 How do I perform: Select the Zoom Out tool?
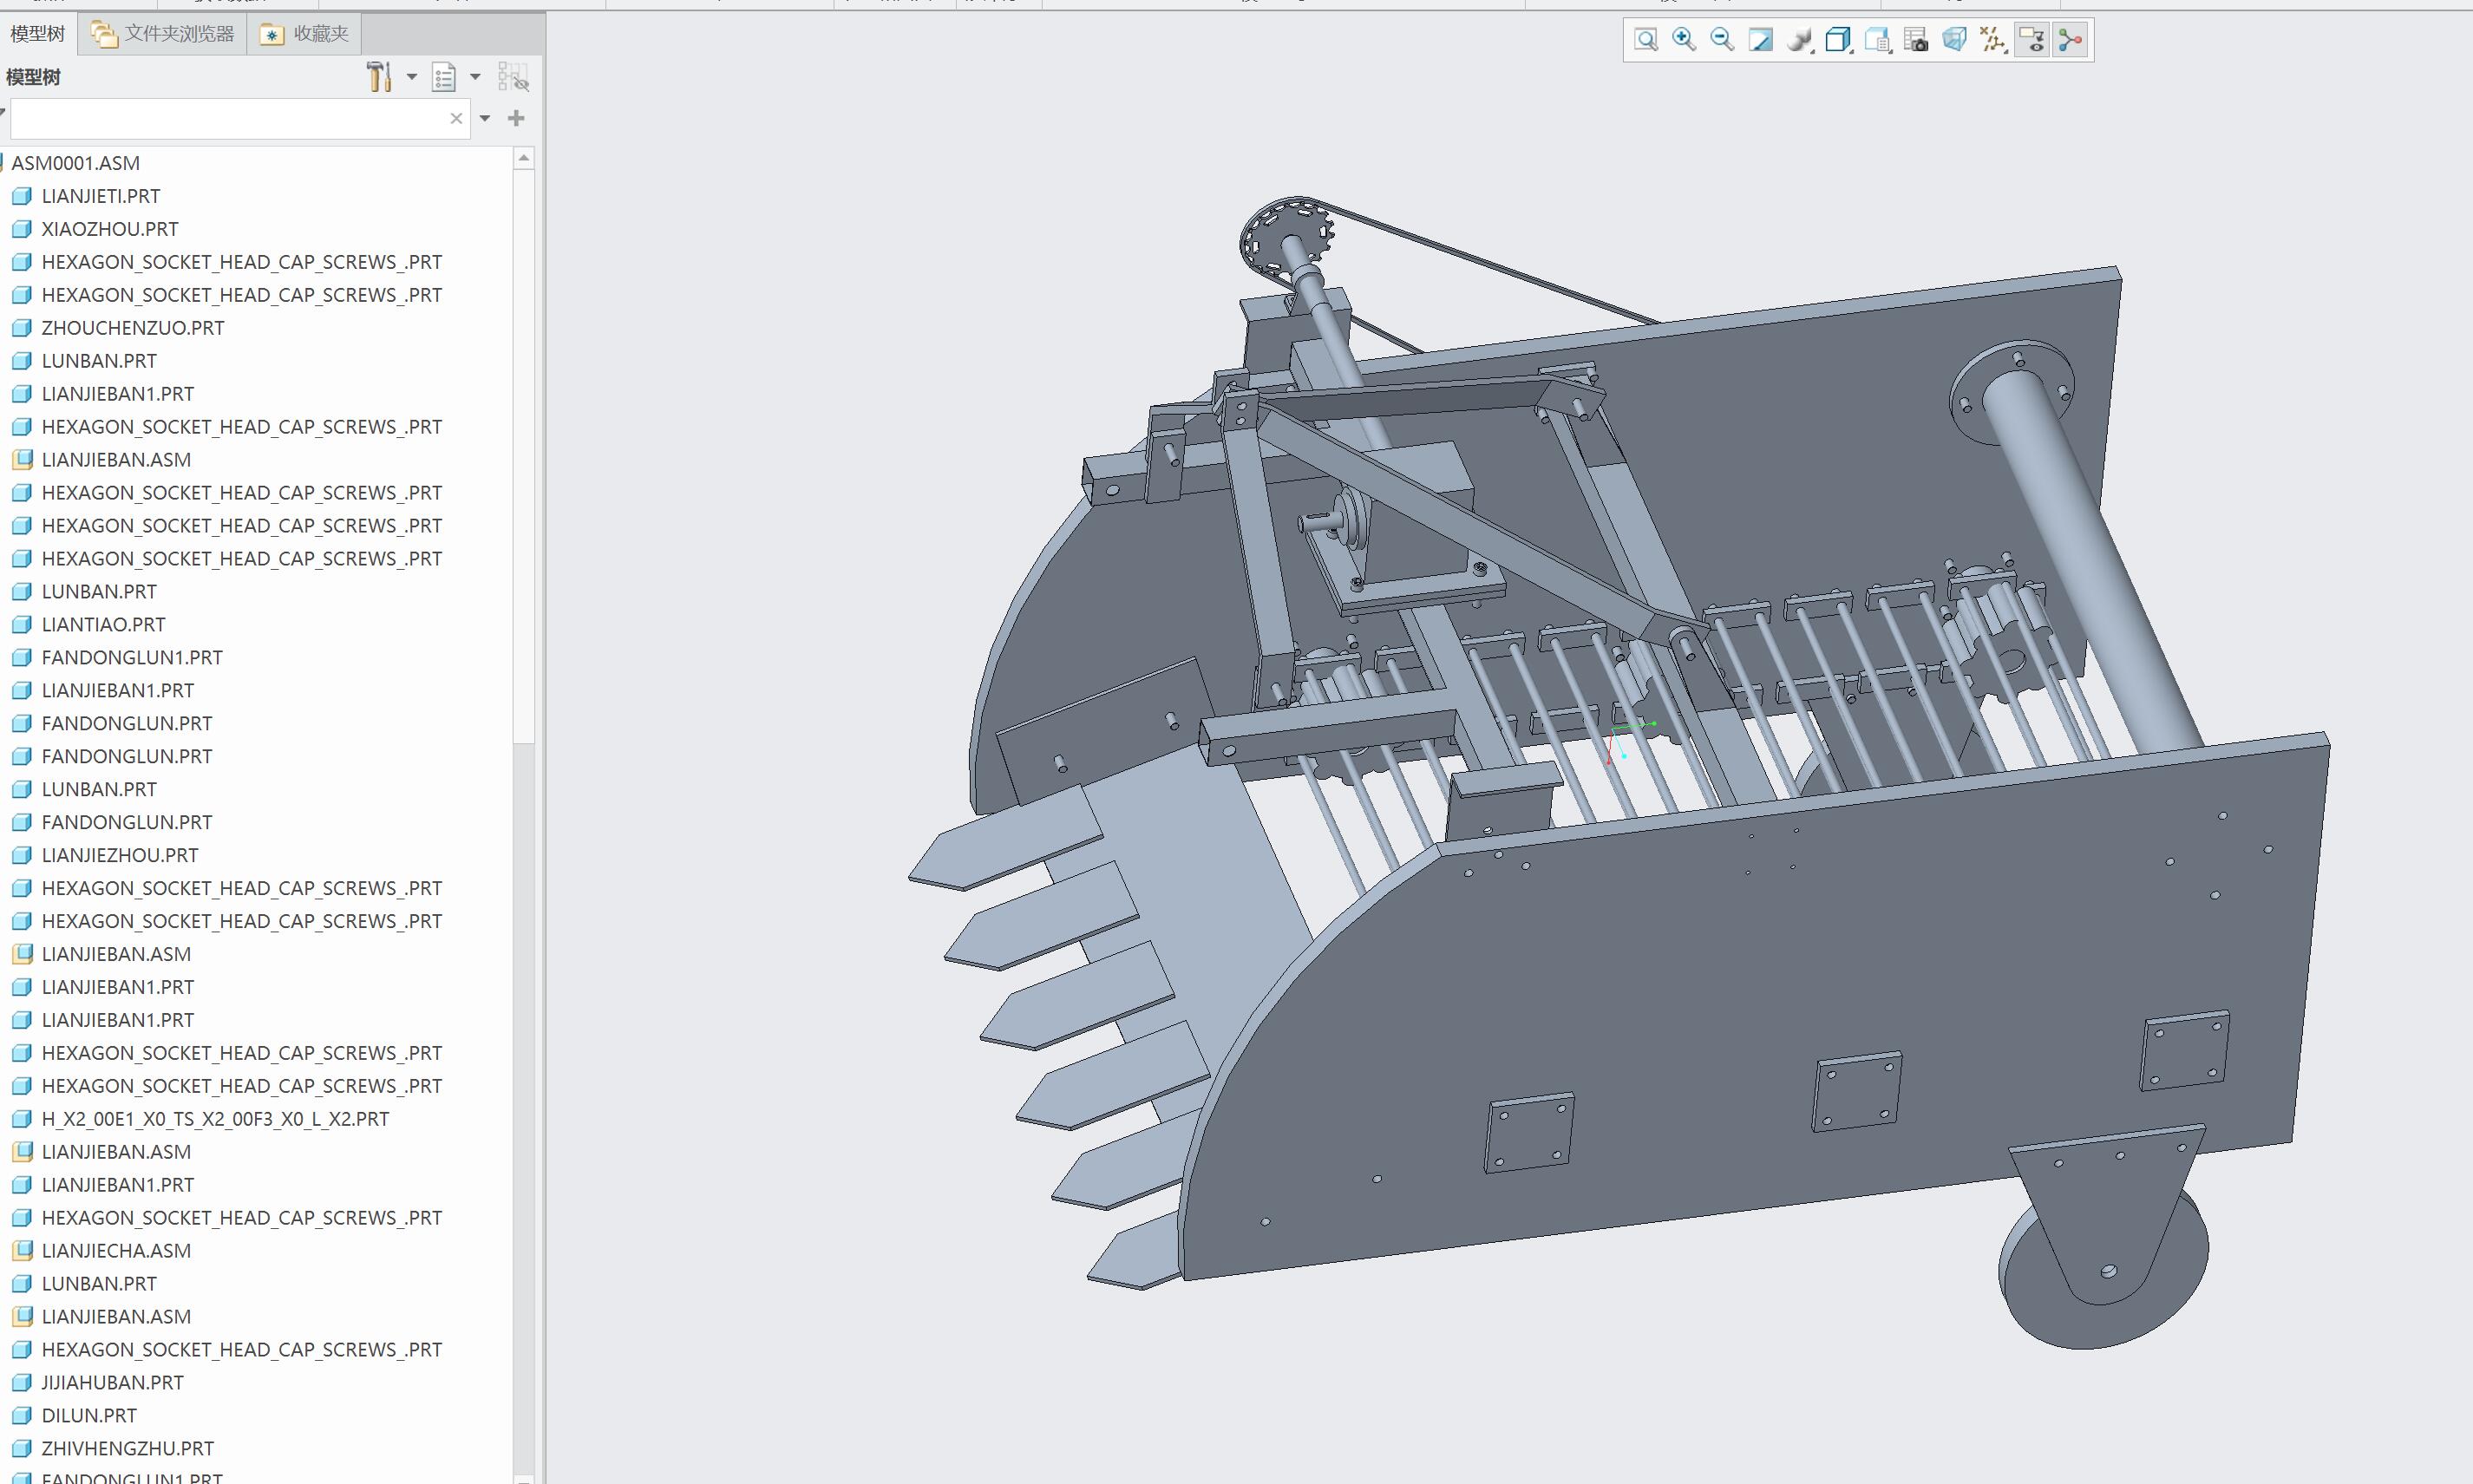(x=1722, y=40)
